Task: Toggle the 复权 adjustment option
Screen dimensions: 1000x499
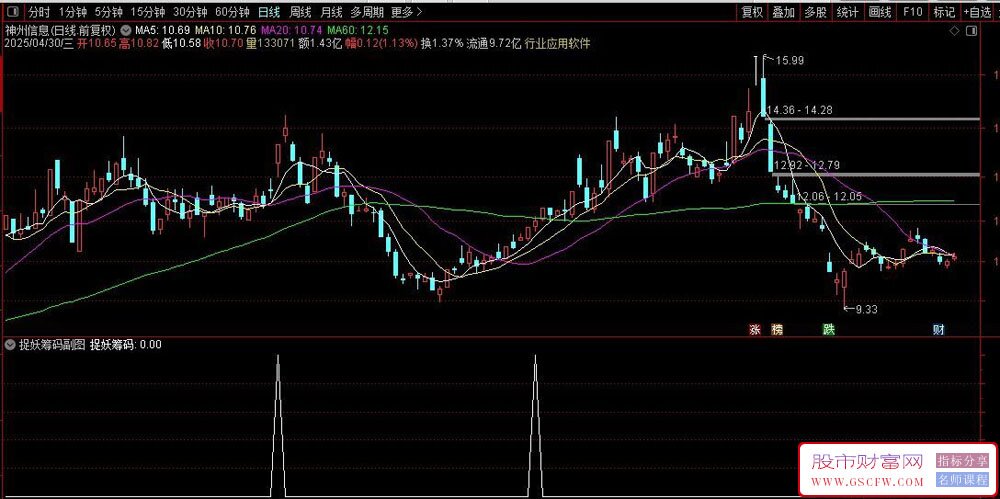Action: click(x=752, y=11)
